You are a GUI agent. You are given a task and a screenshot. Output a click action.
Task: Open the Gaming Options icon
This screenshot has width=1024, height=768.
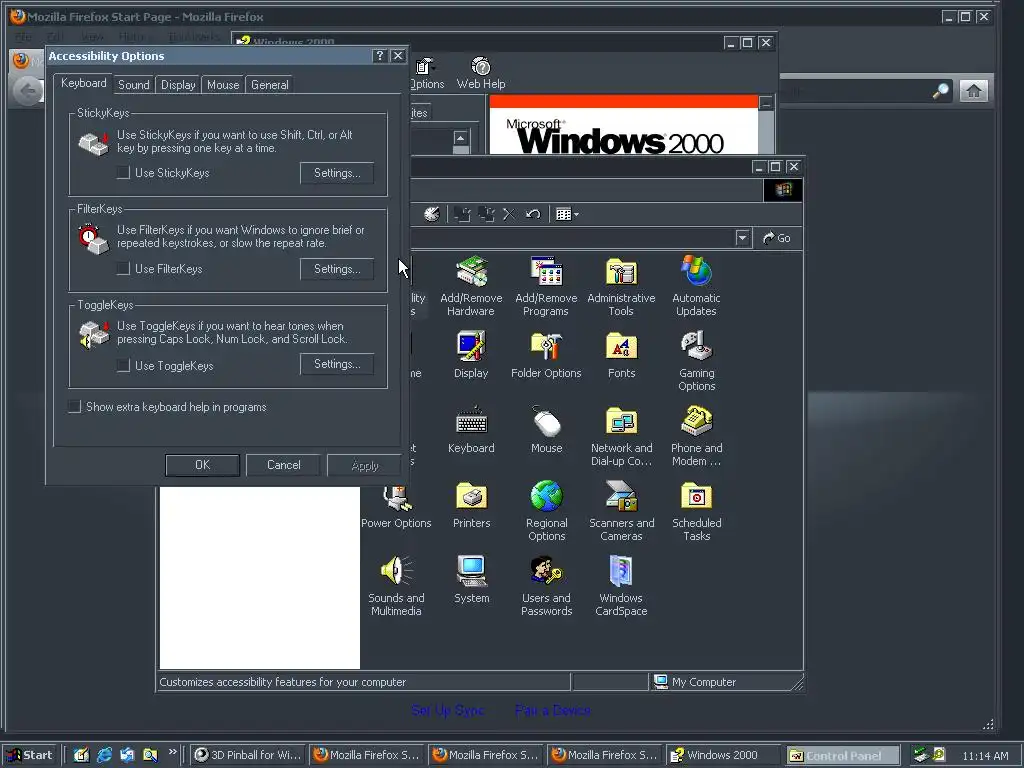point(696,360)
